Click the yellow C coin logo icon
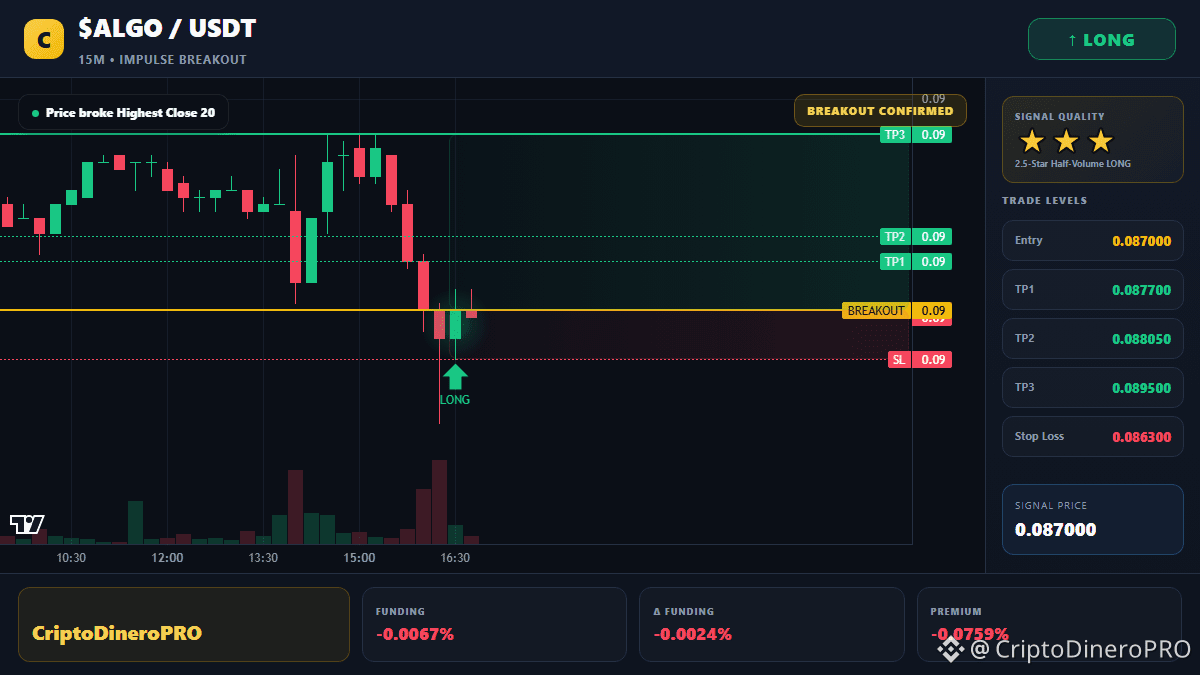The image size is (1200, 675). click(x=43, y=39)
